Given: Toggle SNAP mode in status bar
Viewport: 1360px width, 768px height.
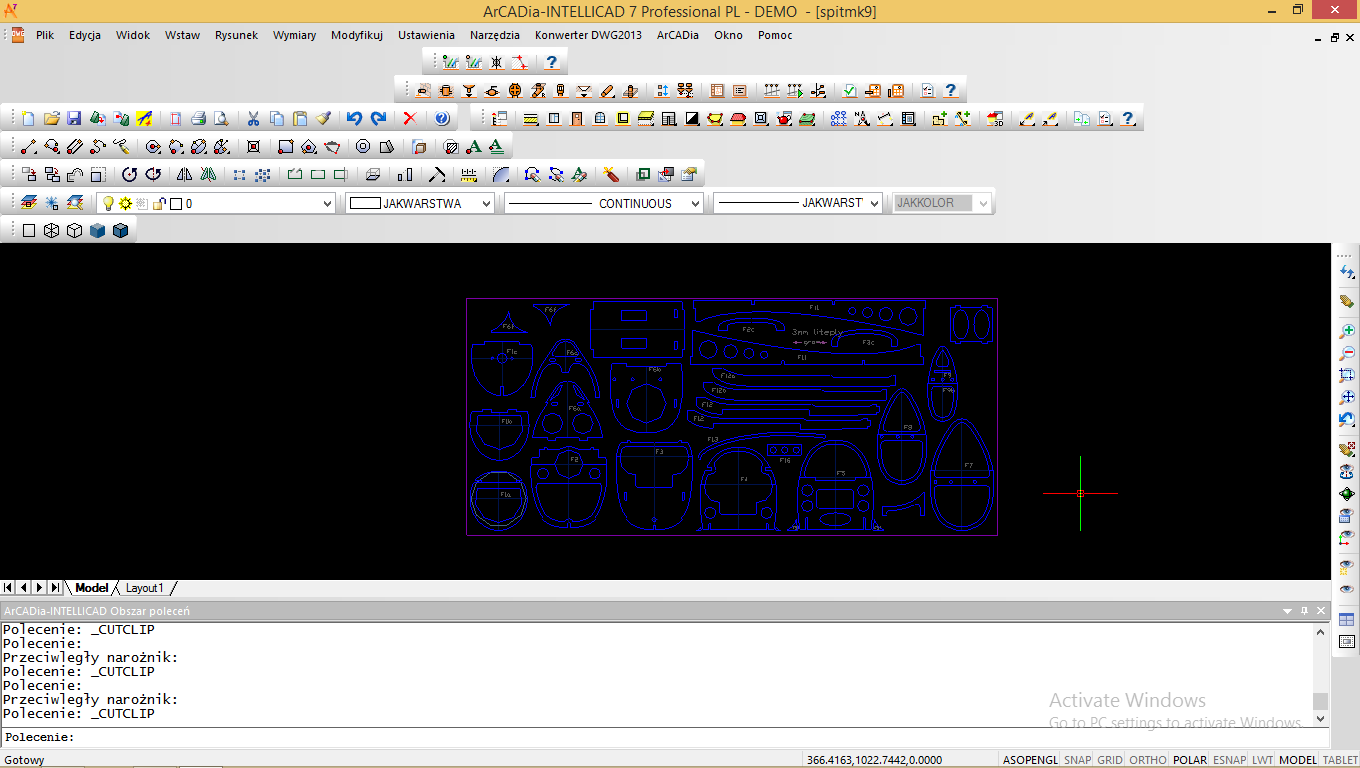Looking at the screenshot, I should pyautogui.click(x=1077, y=760).
